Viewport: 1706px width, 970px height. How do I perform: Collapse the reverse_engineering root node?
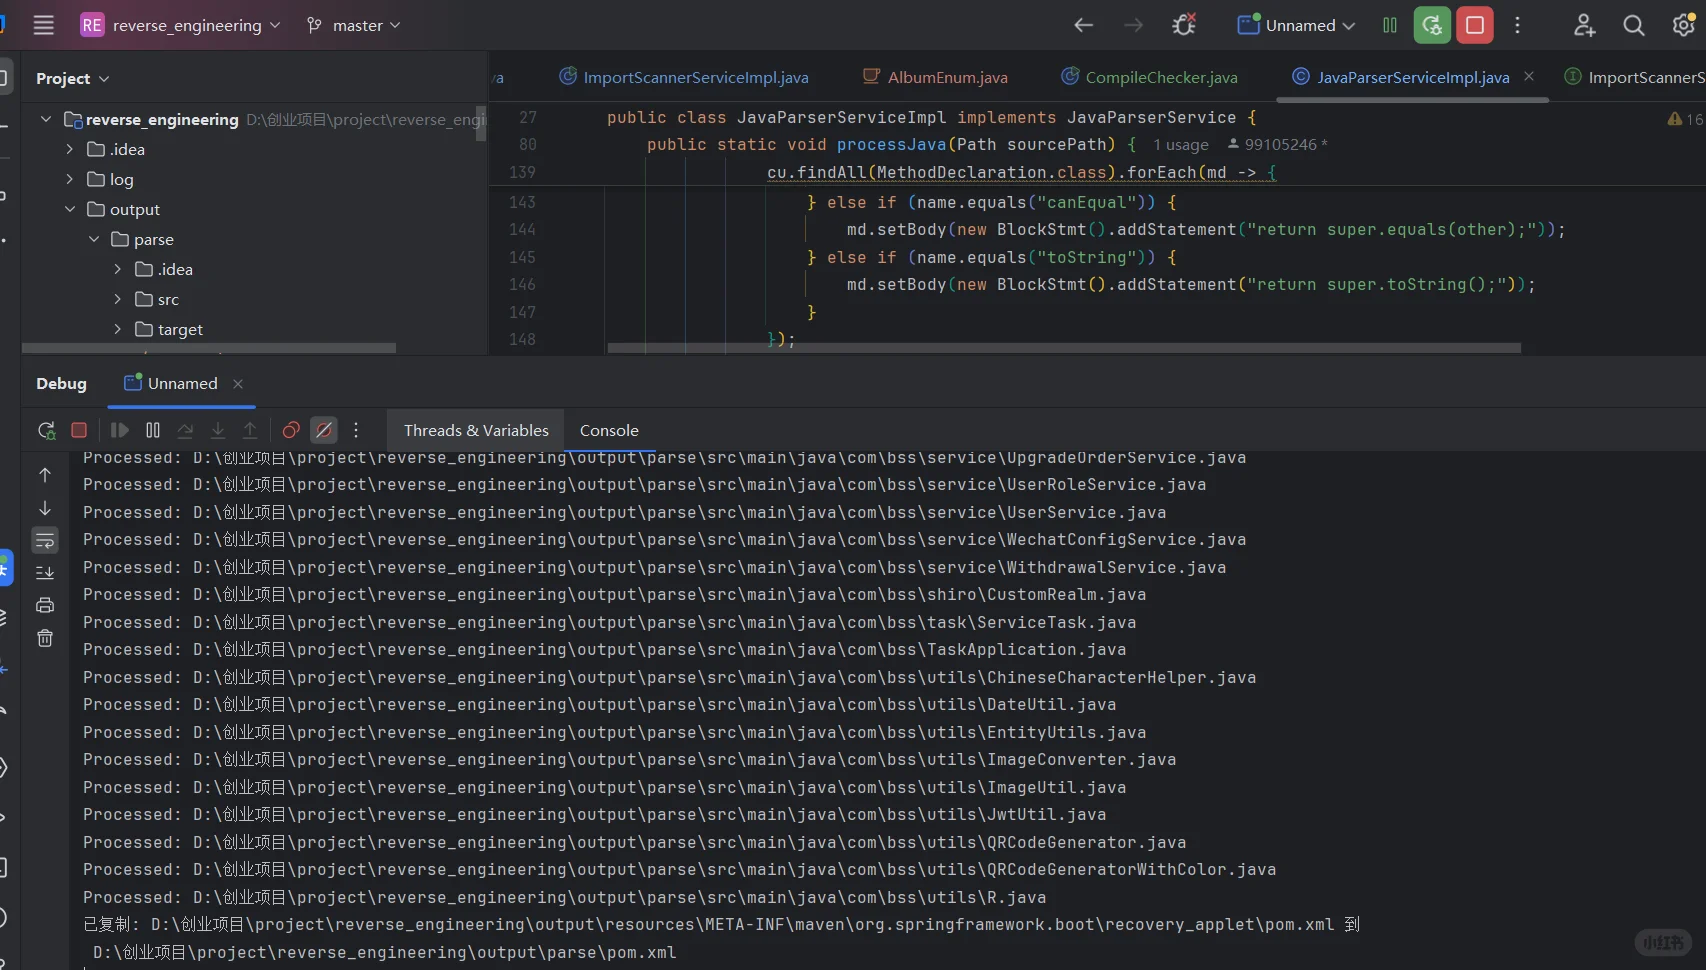pos(45,119)
